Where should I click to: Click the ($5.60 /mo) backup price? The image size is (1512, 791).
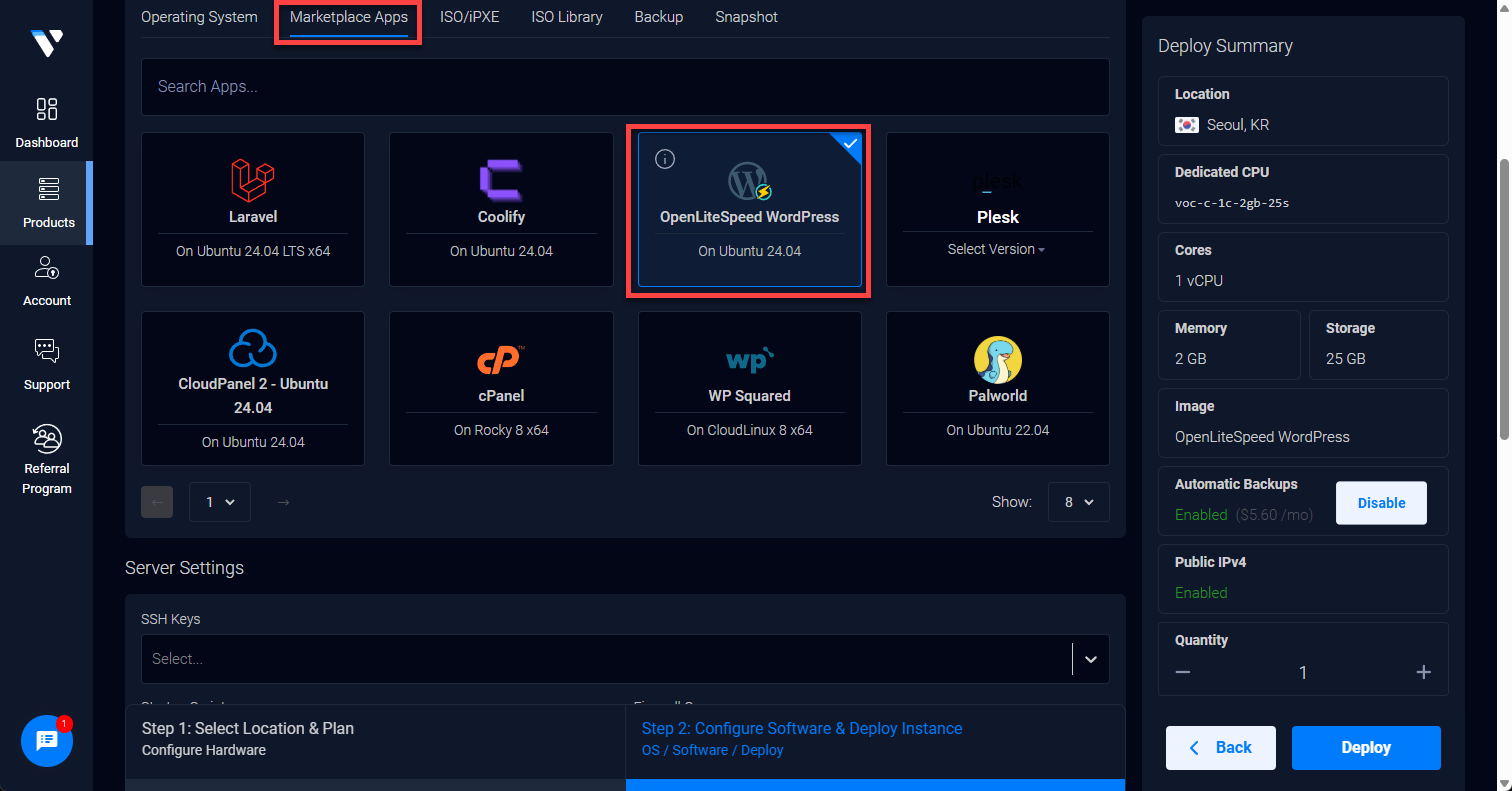tap(1275, 515)
